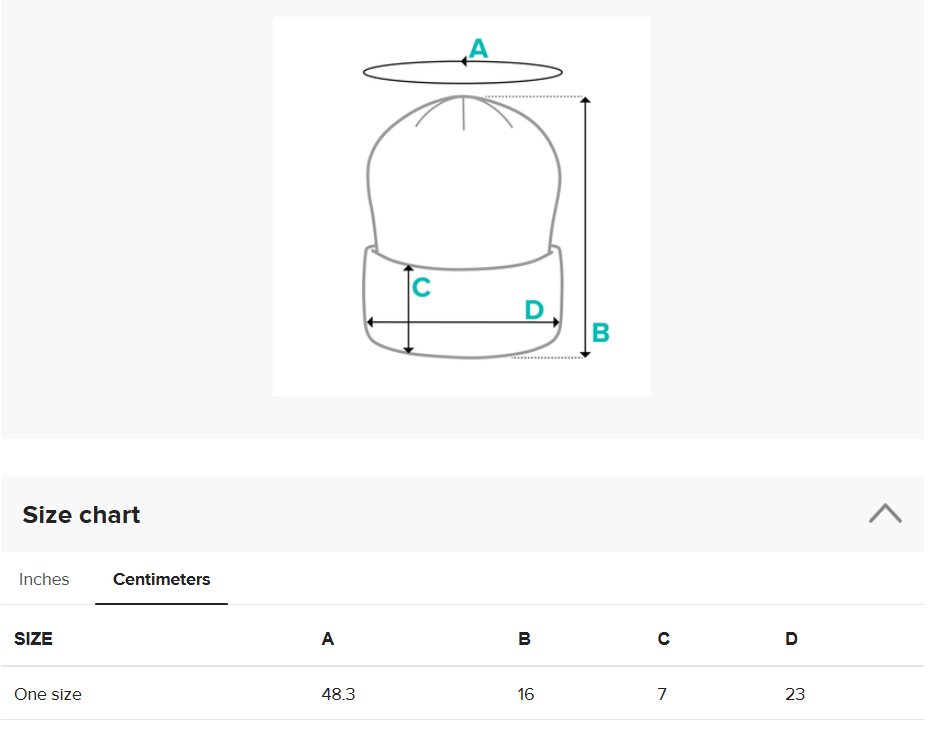Click the beanie measurement diagram image

pyautogui.click(x=462, y=207)
